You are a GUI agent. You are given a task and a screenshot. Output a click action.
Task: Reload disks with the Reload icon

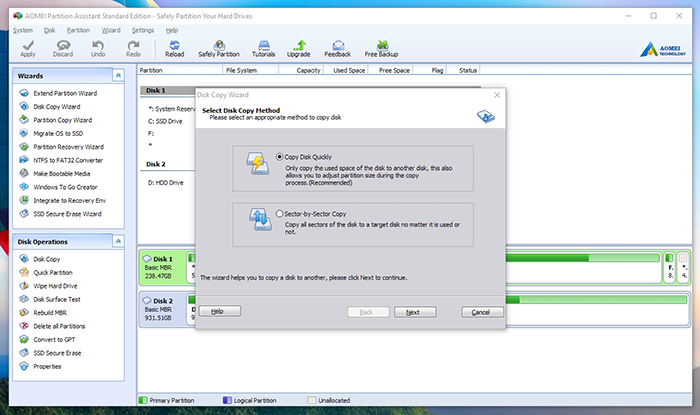coord(175,49)
